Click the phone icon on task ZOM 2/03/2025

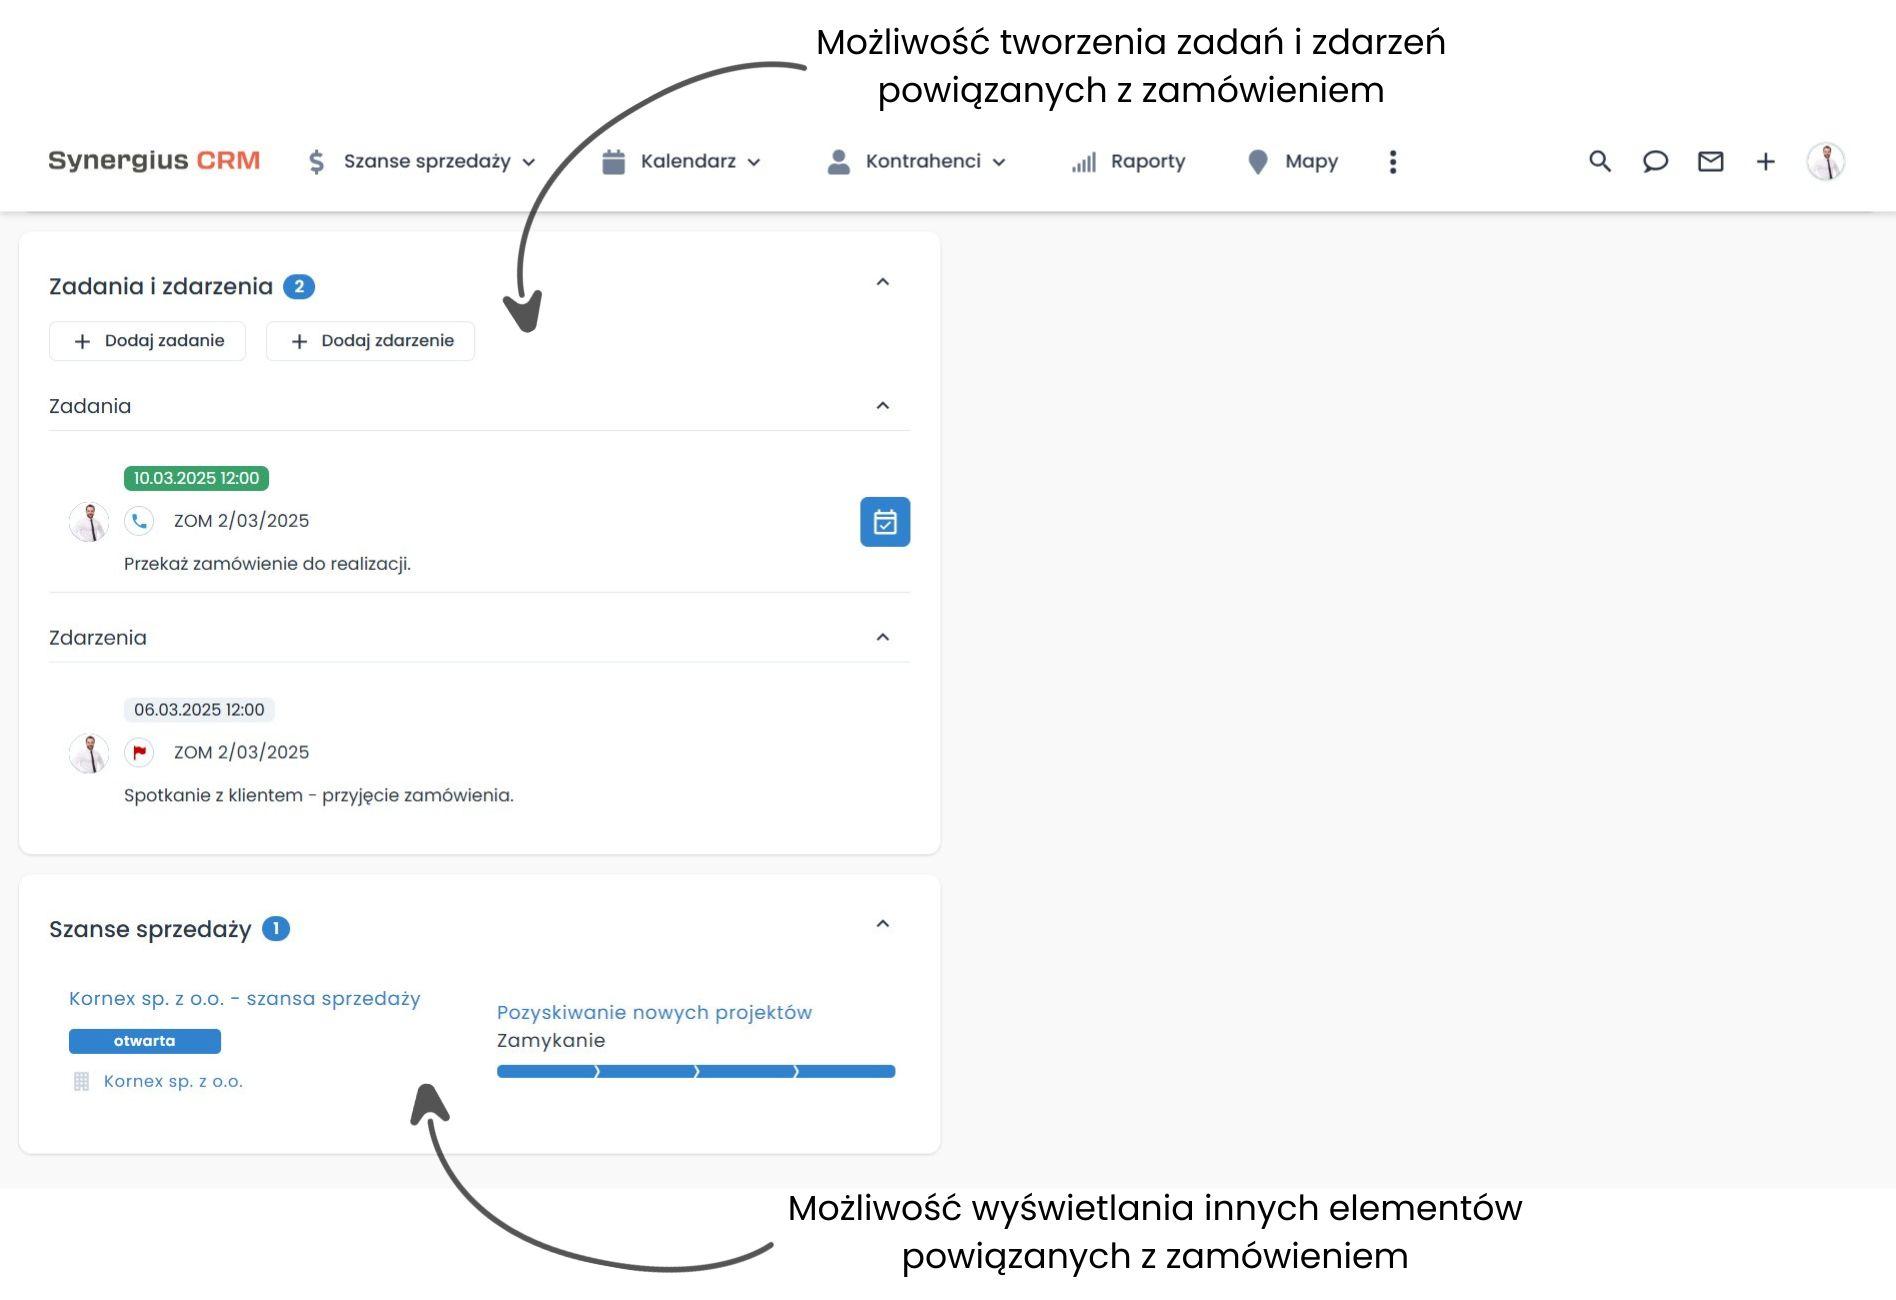138,520
